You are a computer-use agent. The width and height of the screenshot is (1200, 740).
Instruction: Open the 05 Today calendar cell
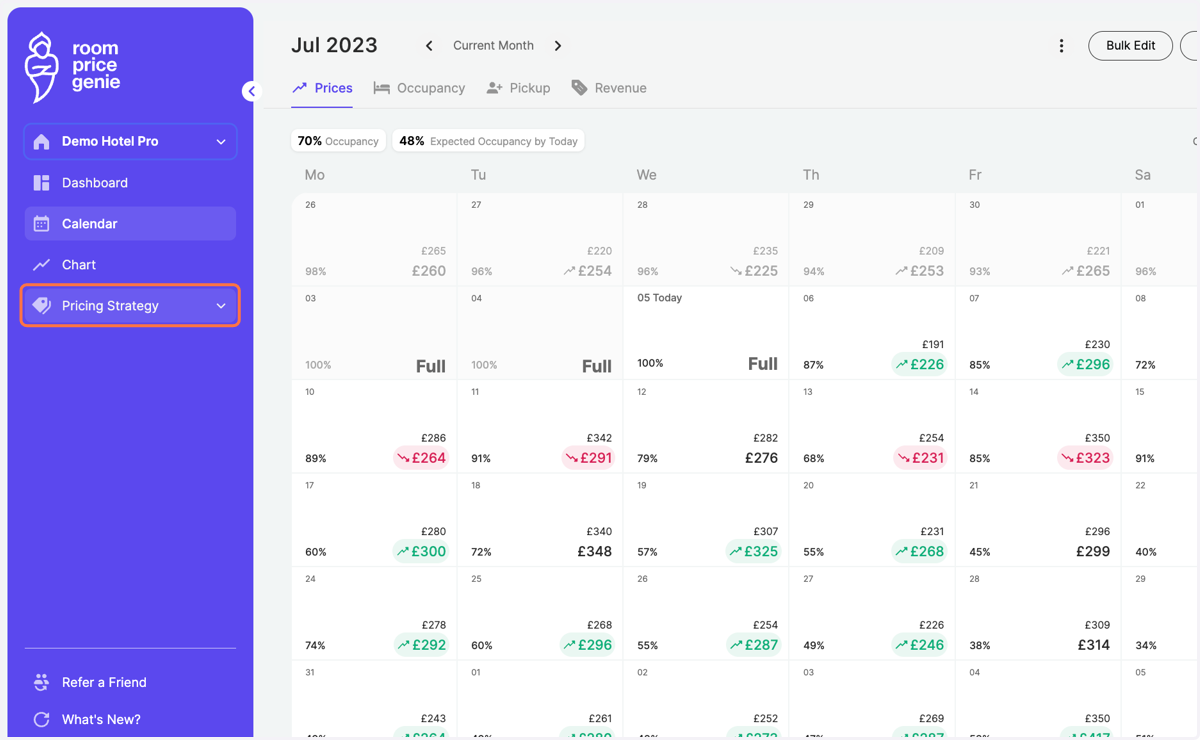click(x=706, y=333)
